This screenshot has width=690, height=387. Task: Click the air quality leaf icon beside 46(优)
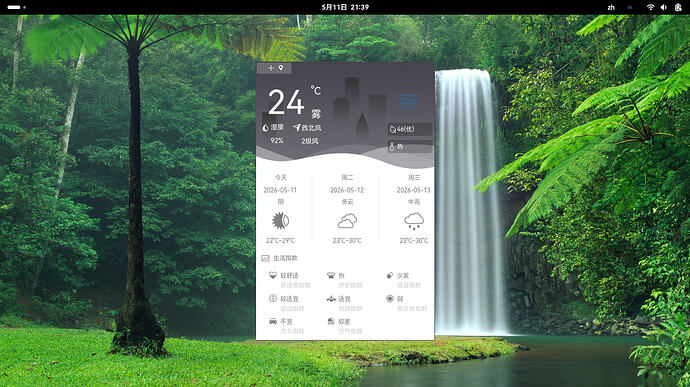393,129
